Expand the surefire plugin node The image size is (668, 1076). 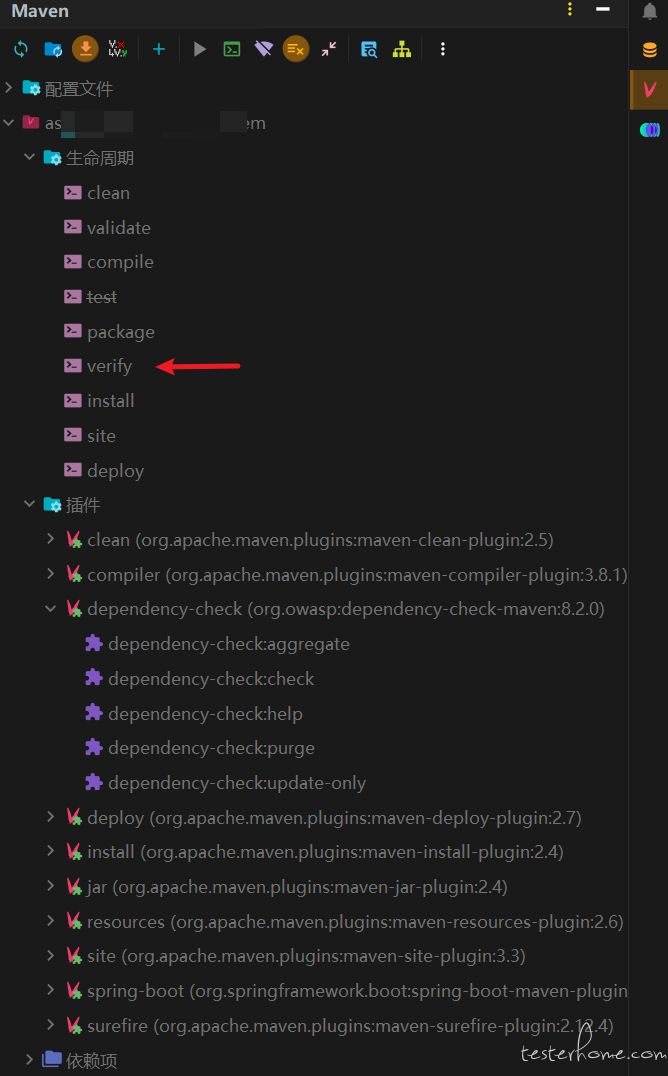point(51,1025)
